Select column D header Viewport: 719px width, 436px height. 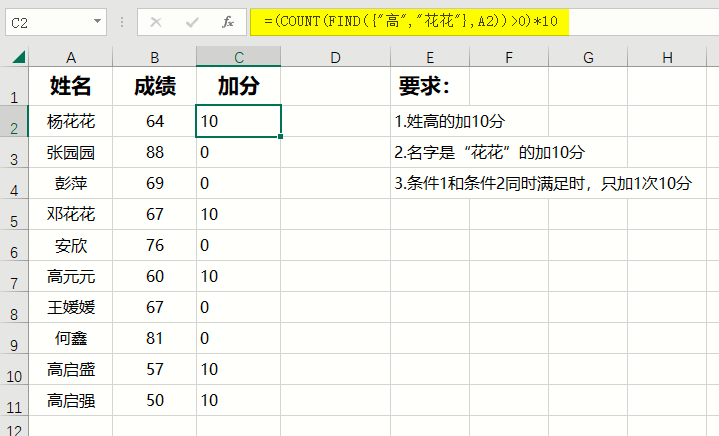coord(336,57)
